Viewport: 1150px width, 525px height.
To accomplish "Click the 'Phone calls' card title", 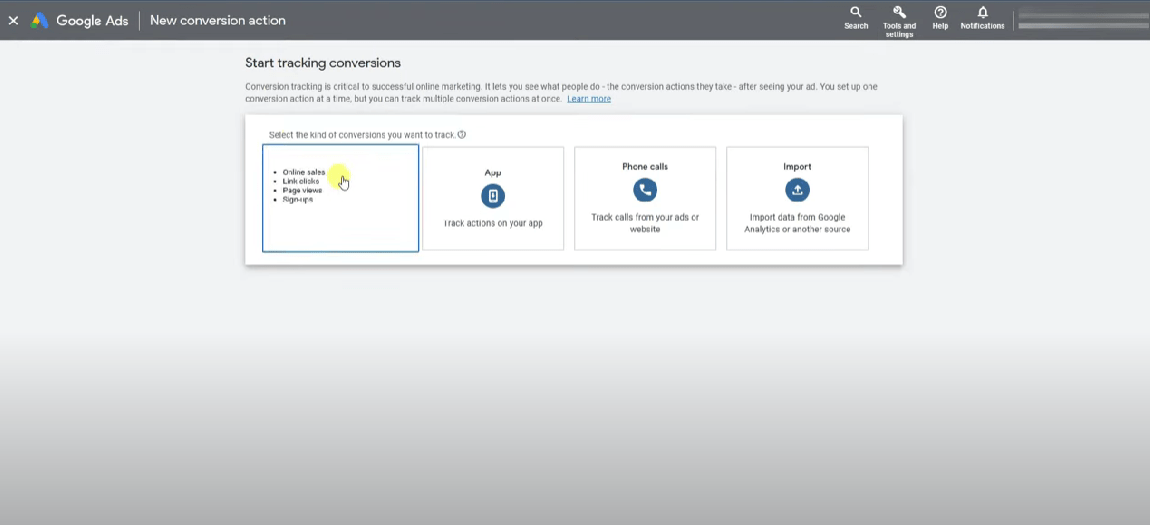I will [645, 167].
